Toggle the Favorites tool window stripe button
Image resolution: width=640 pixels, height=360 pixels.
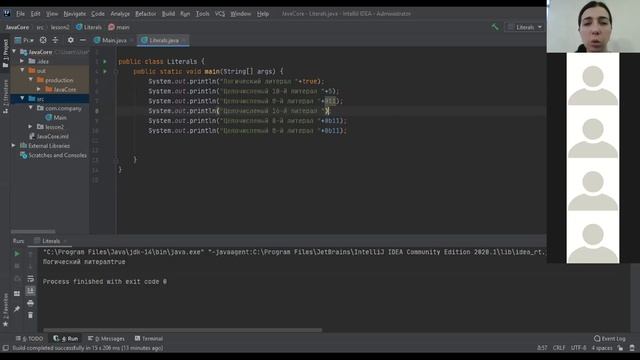(5, 310)
